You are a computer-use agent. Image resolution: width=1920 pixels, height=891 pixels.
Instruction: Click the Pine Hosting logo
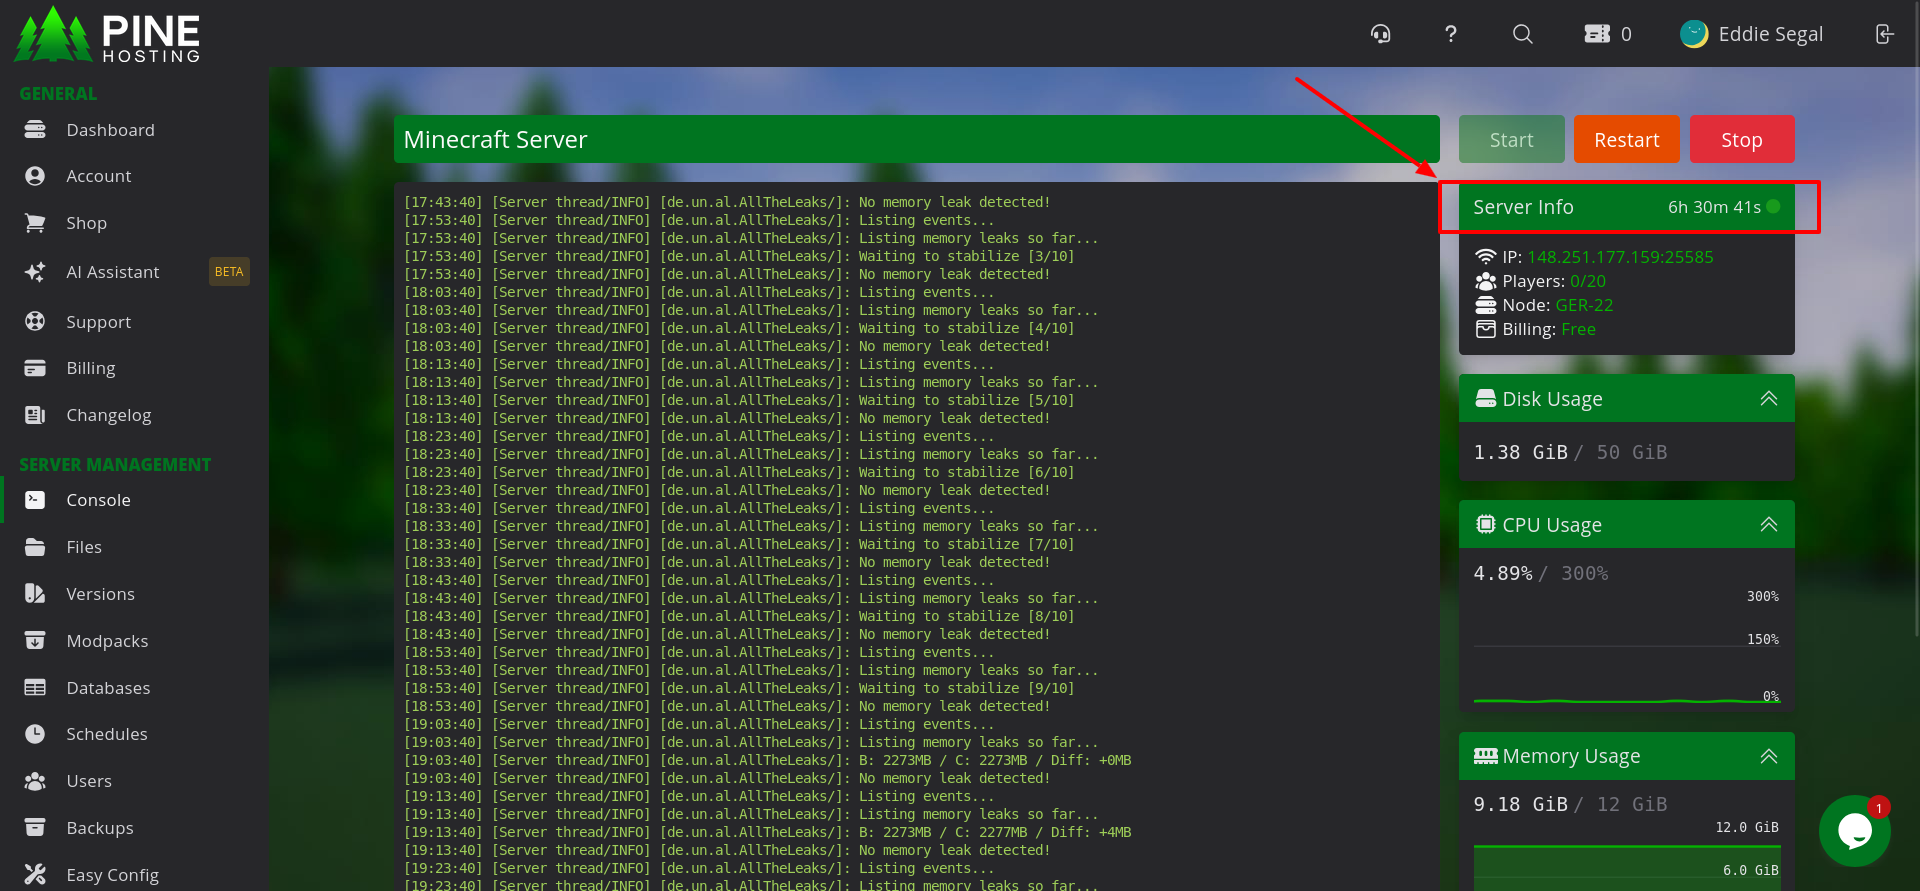107,35
